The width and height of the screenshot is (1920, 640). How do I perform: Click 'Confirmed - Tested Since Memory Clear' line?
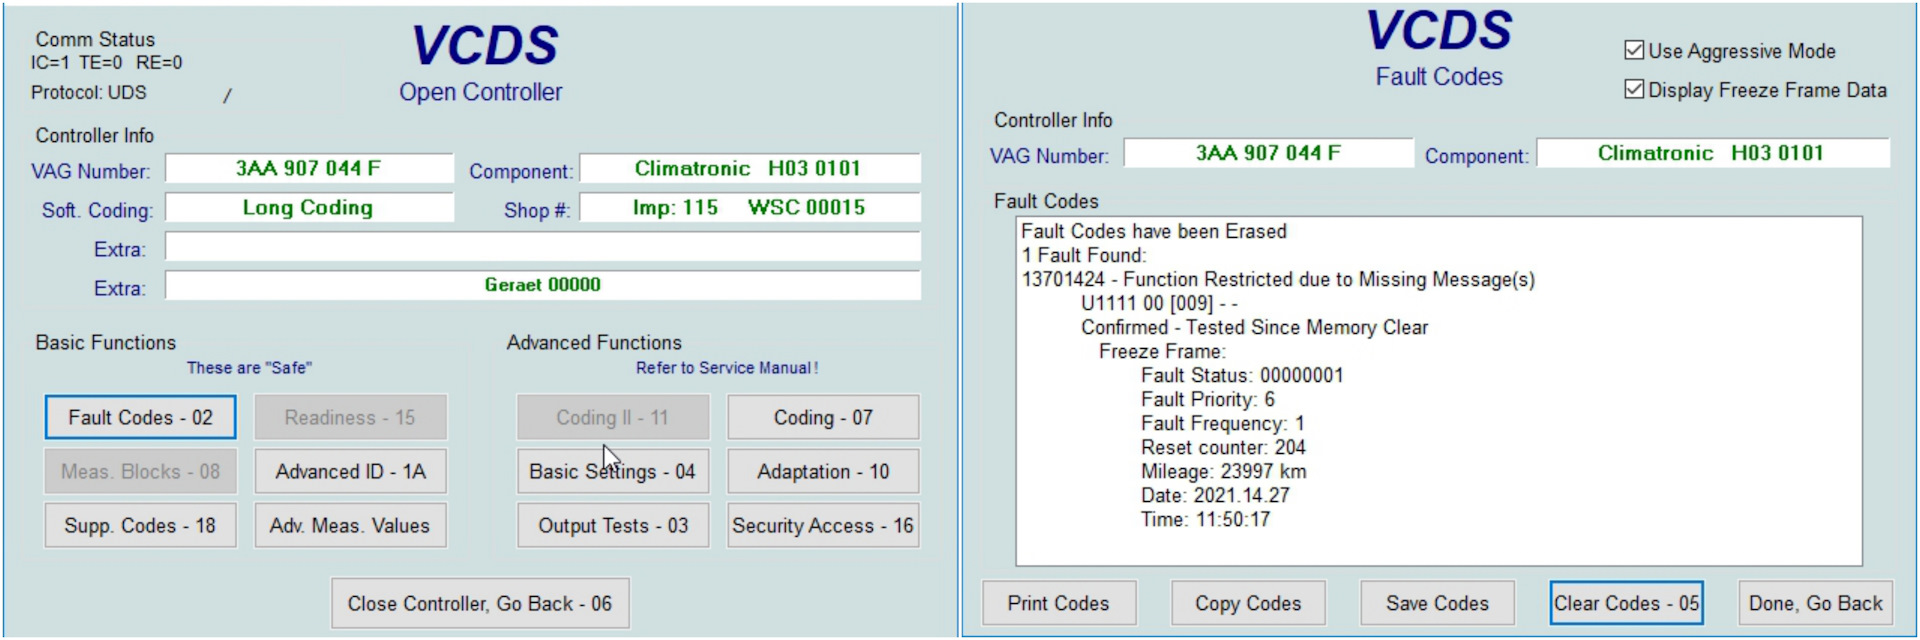coord(1254,327)
